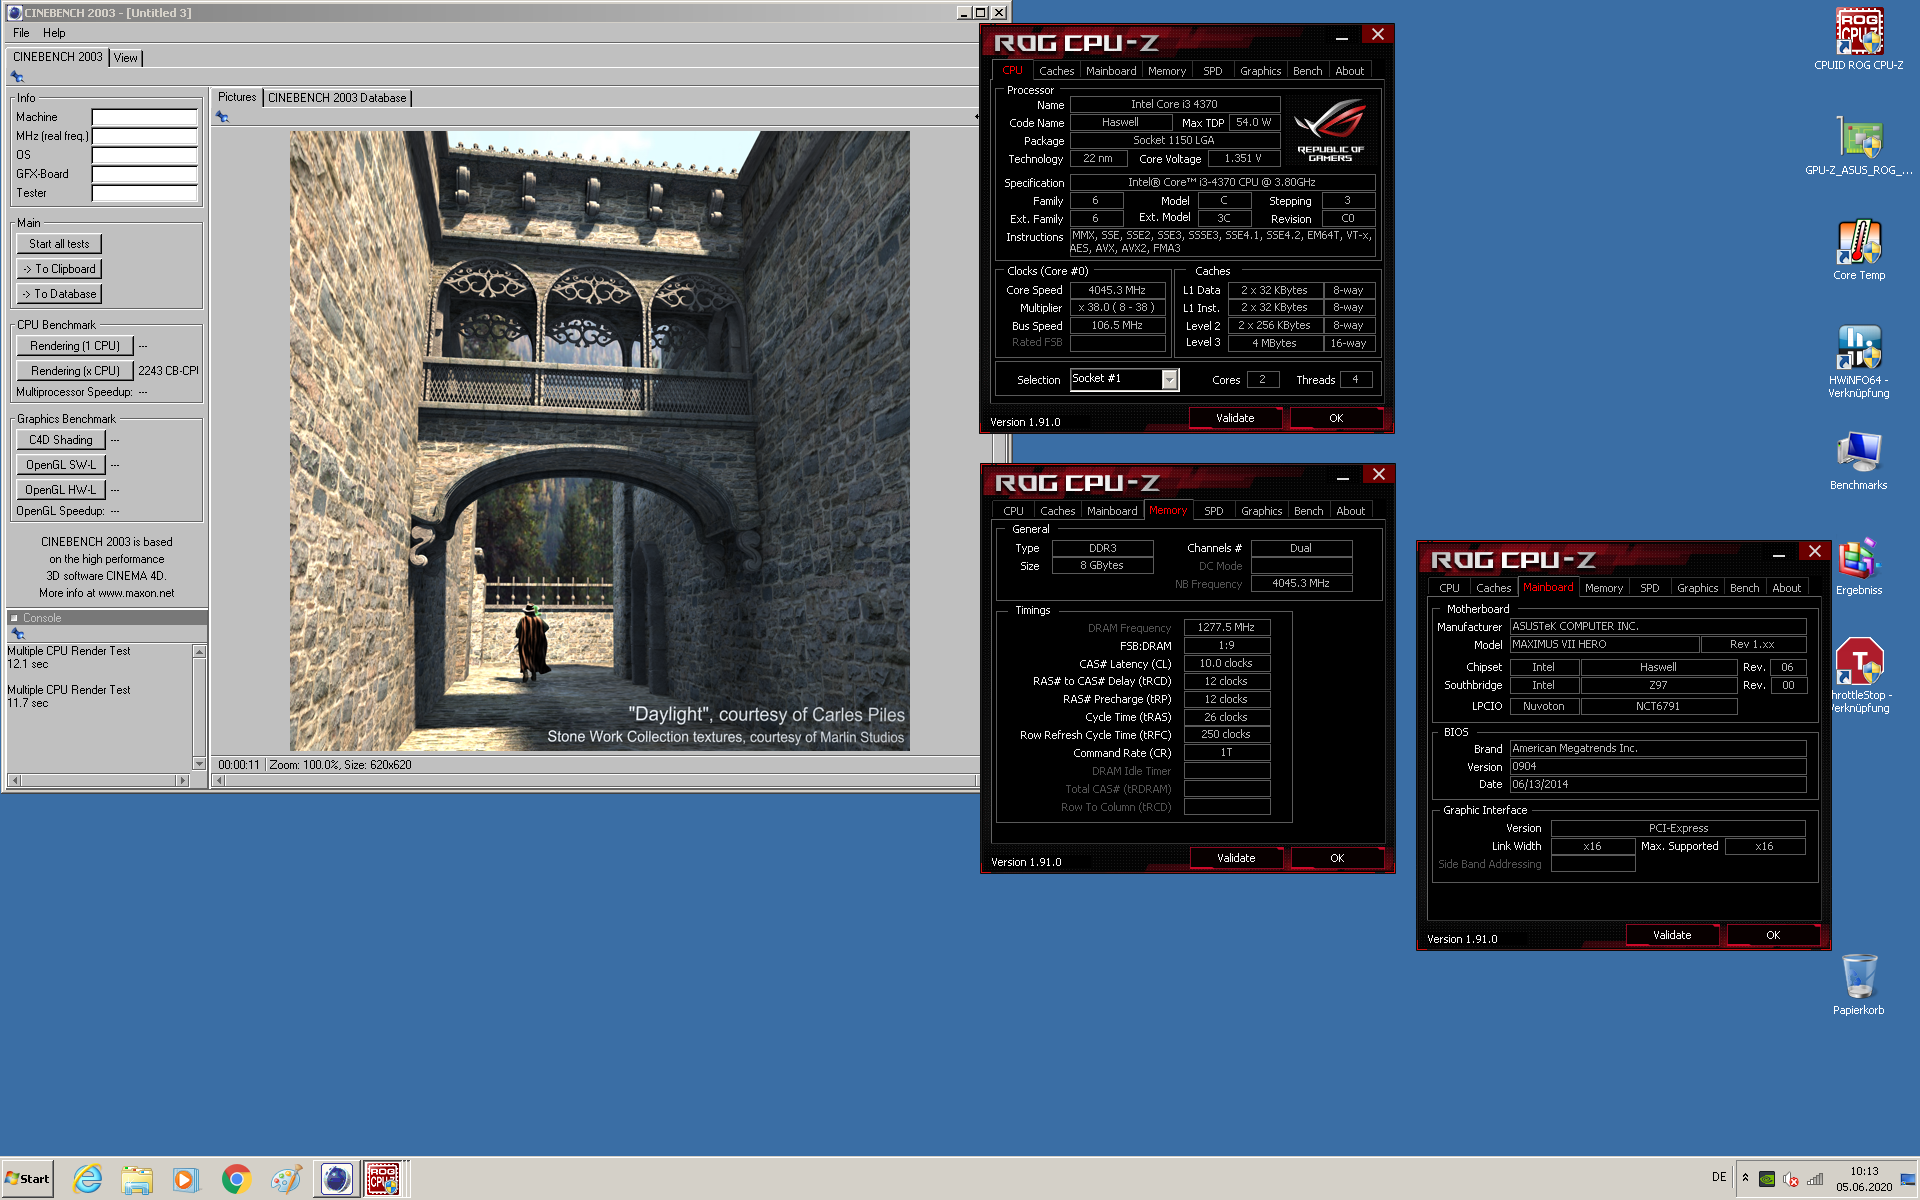The width and height of the screenshot is (1920, 1200).
Task: Show hidden system tray icons
Action: (x=1745, y=1178)
